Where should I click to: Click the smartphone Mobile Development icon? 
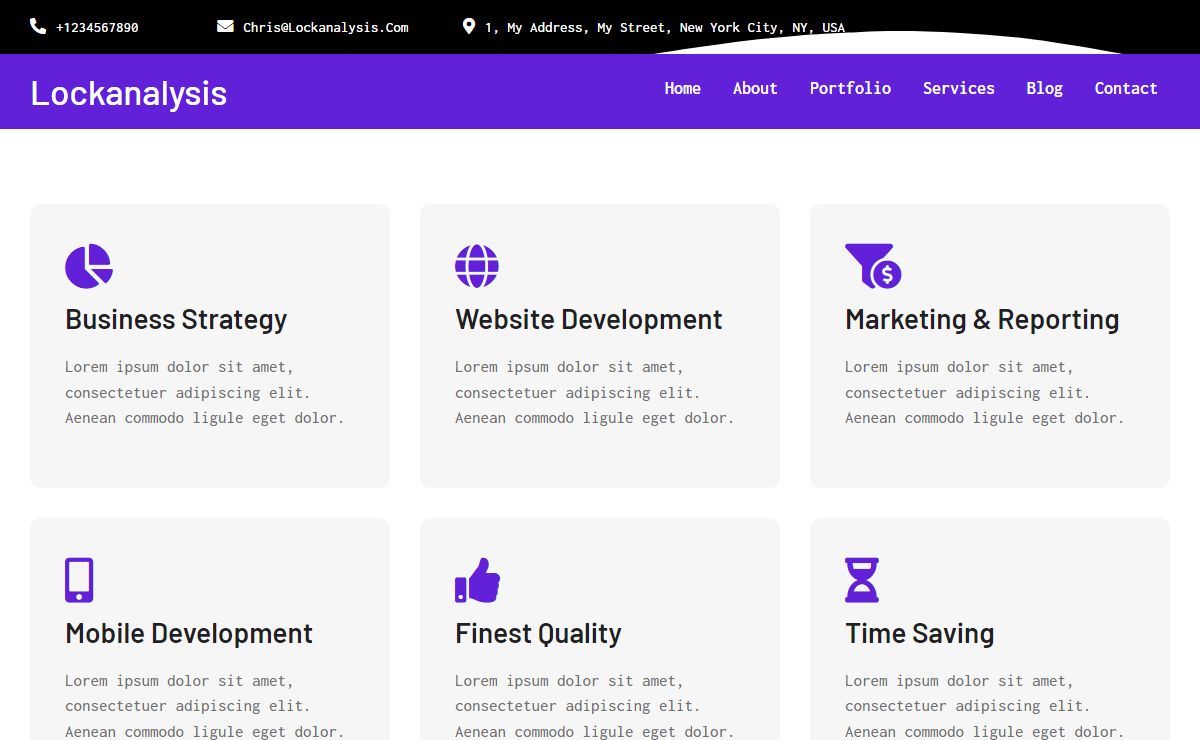(79, 580)
